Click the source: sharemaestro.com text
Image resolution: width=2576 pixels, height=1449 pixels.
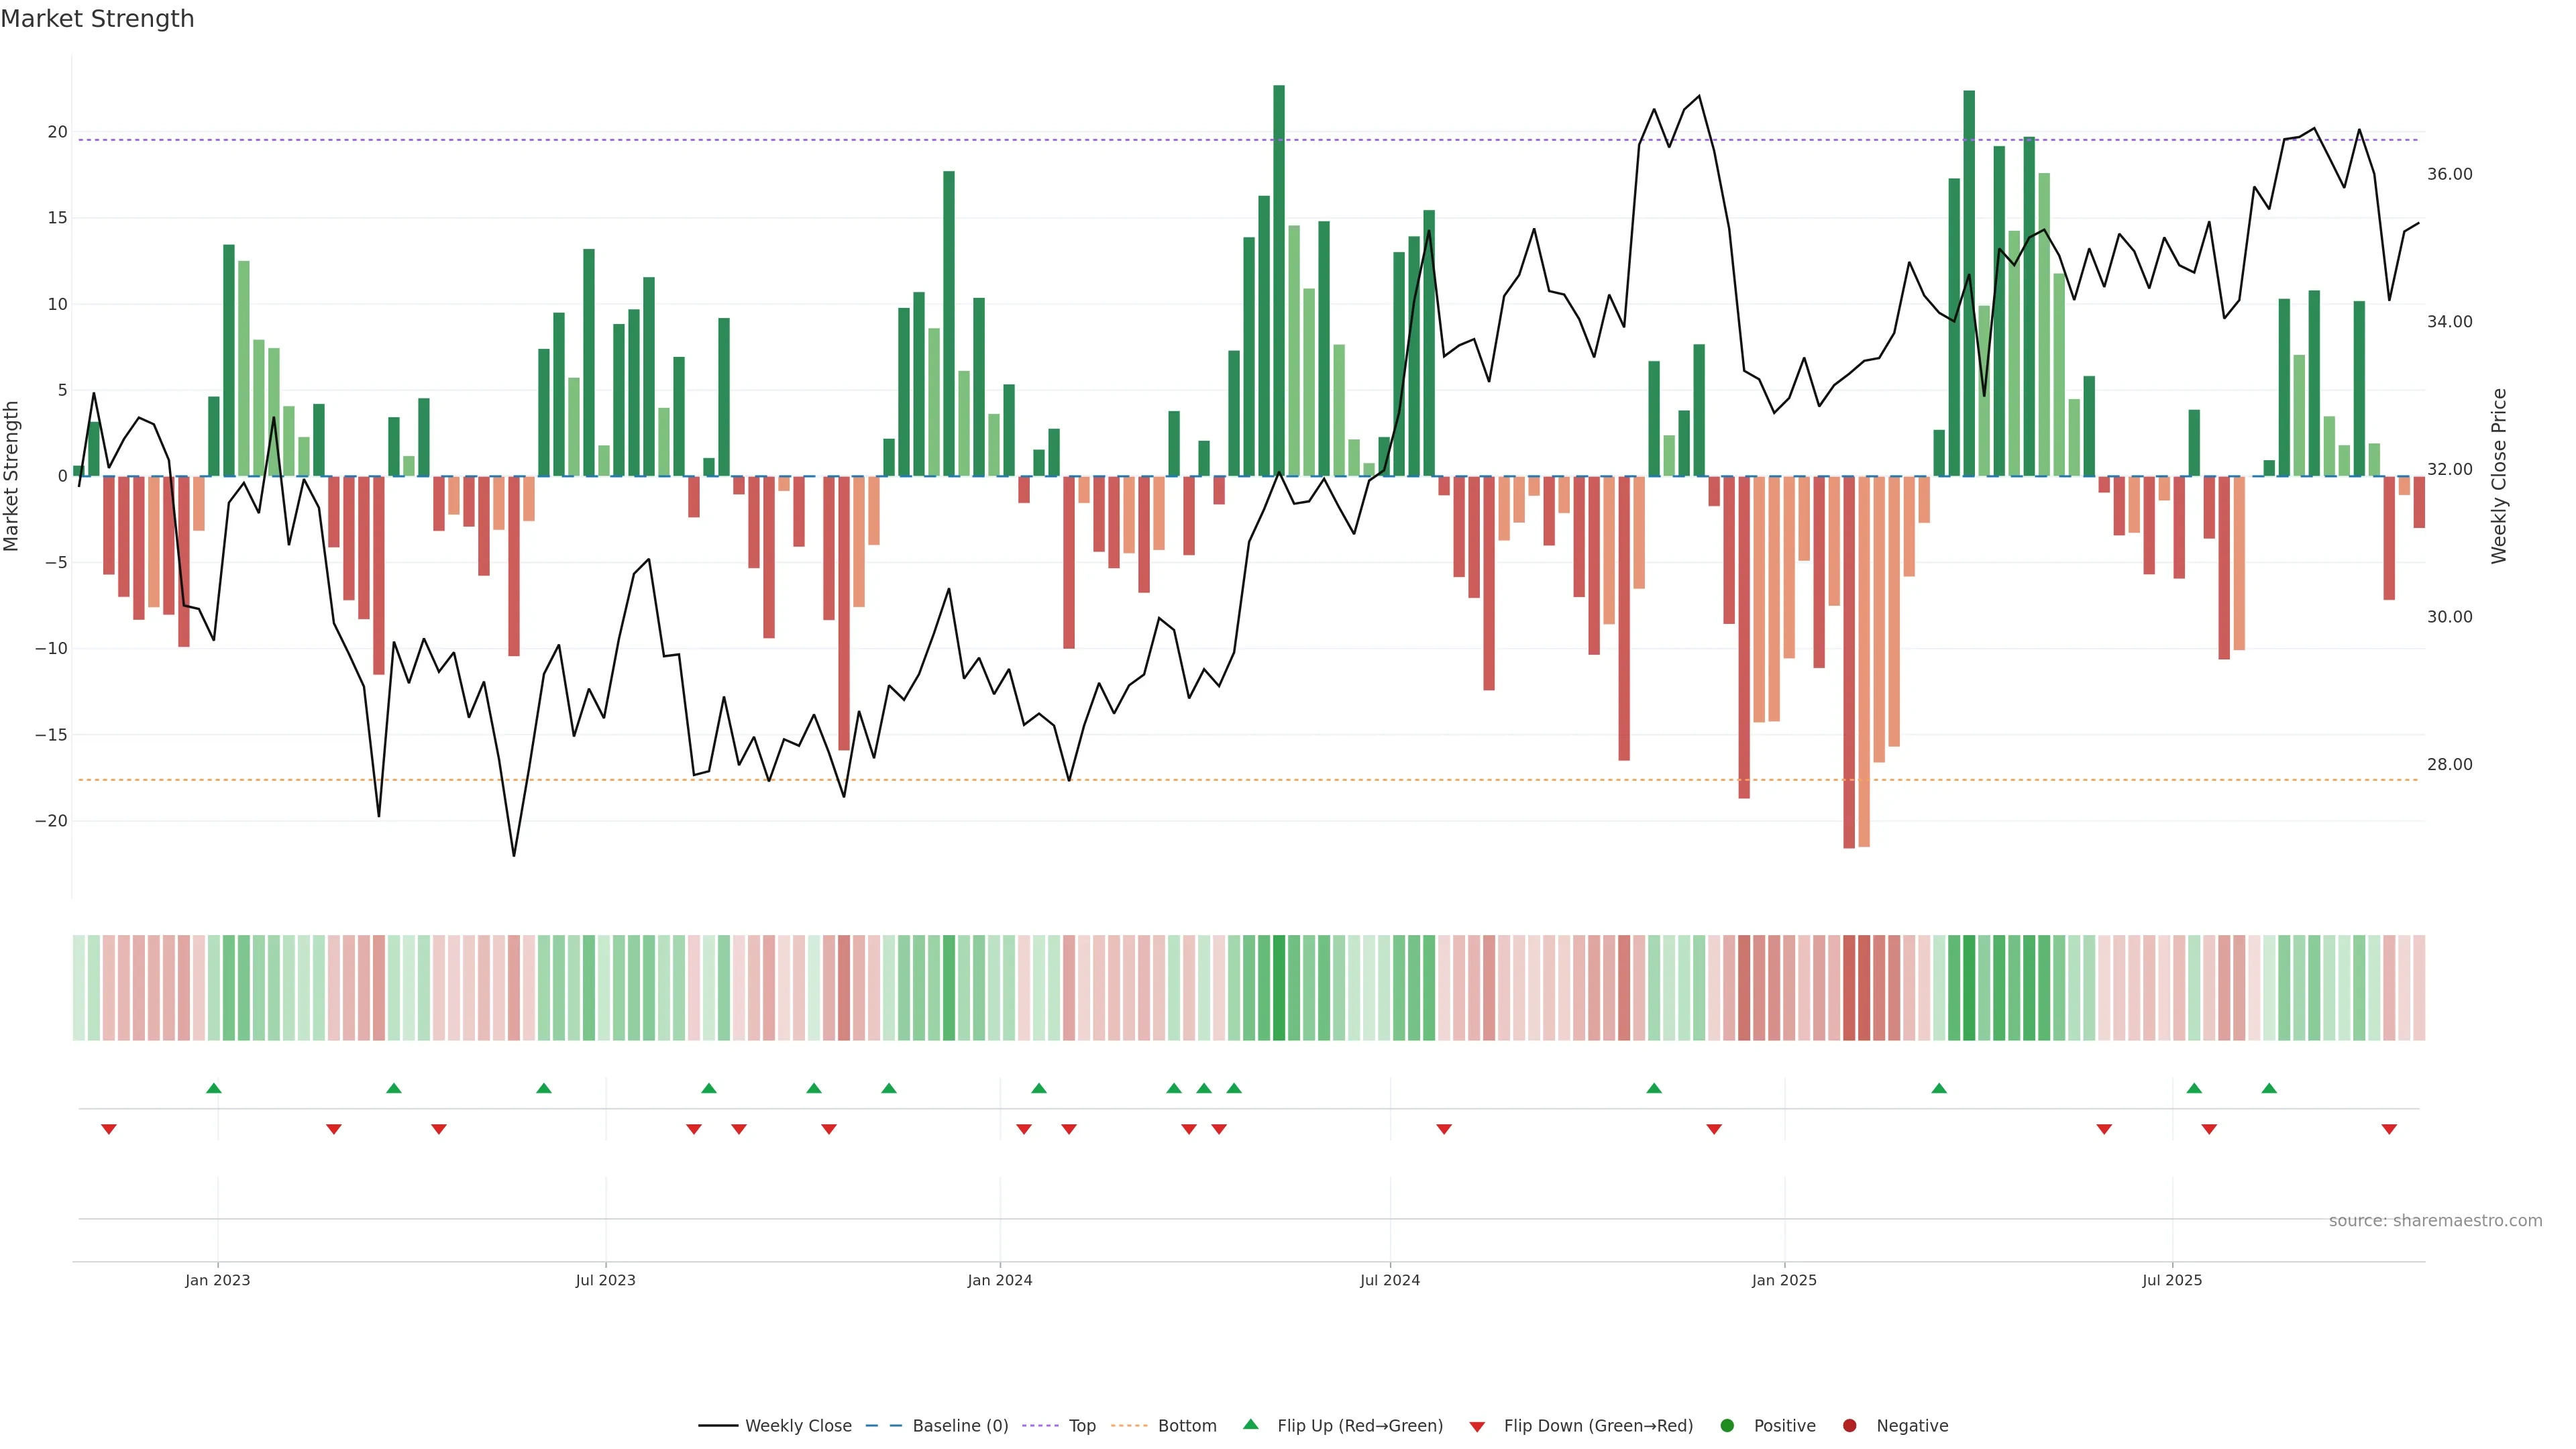[x=2435, y=1221]
